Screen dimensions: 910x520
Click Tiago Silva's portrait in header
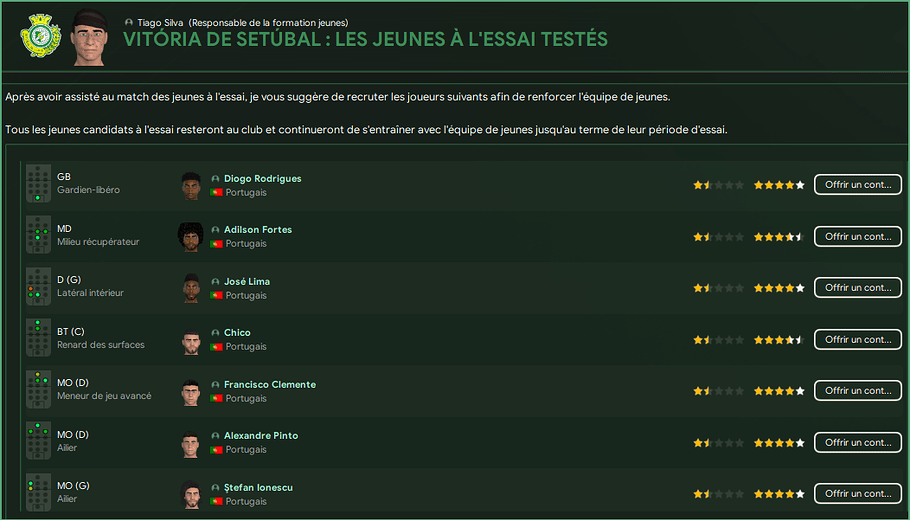(89, 36)
